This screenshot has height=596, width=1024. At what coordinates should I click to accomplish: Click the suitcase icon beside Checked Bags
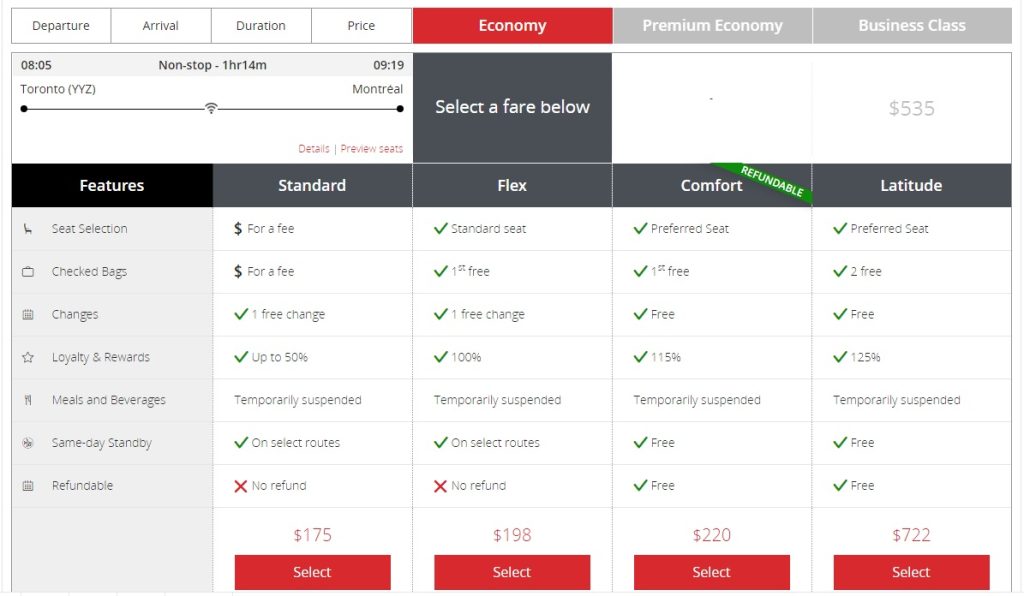coord(28,272)
